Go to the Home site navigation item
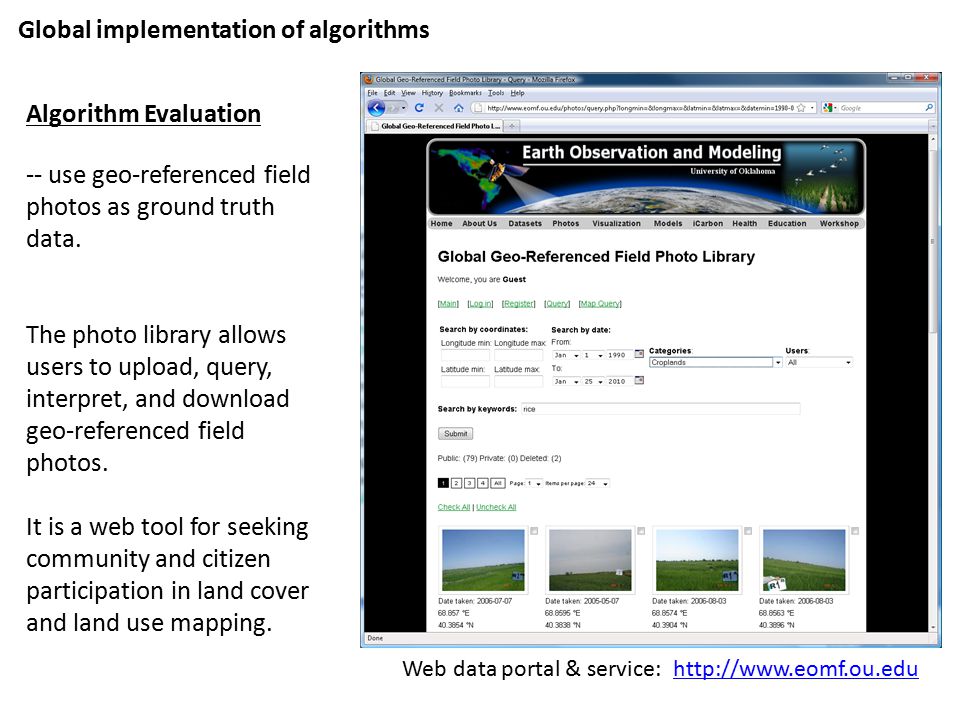960x720 pixels. (x=441, y=223)
